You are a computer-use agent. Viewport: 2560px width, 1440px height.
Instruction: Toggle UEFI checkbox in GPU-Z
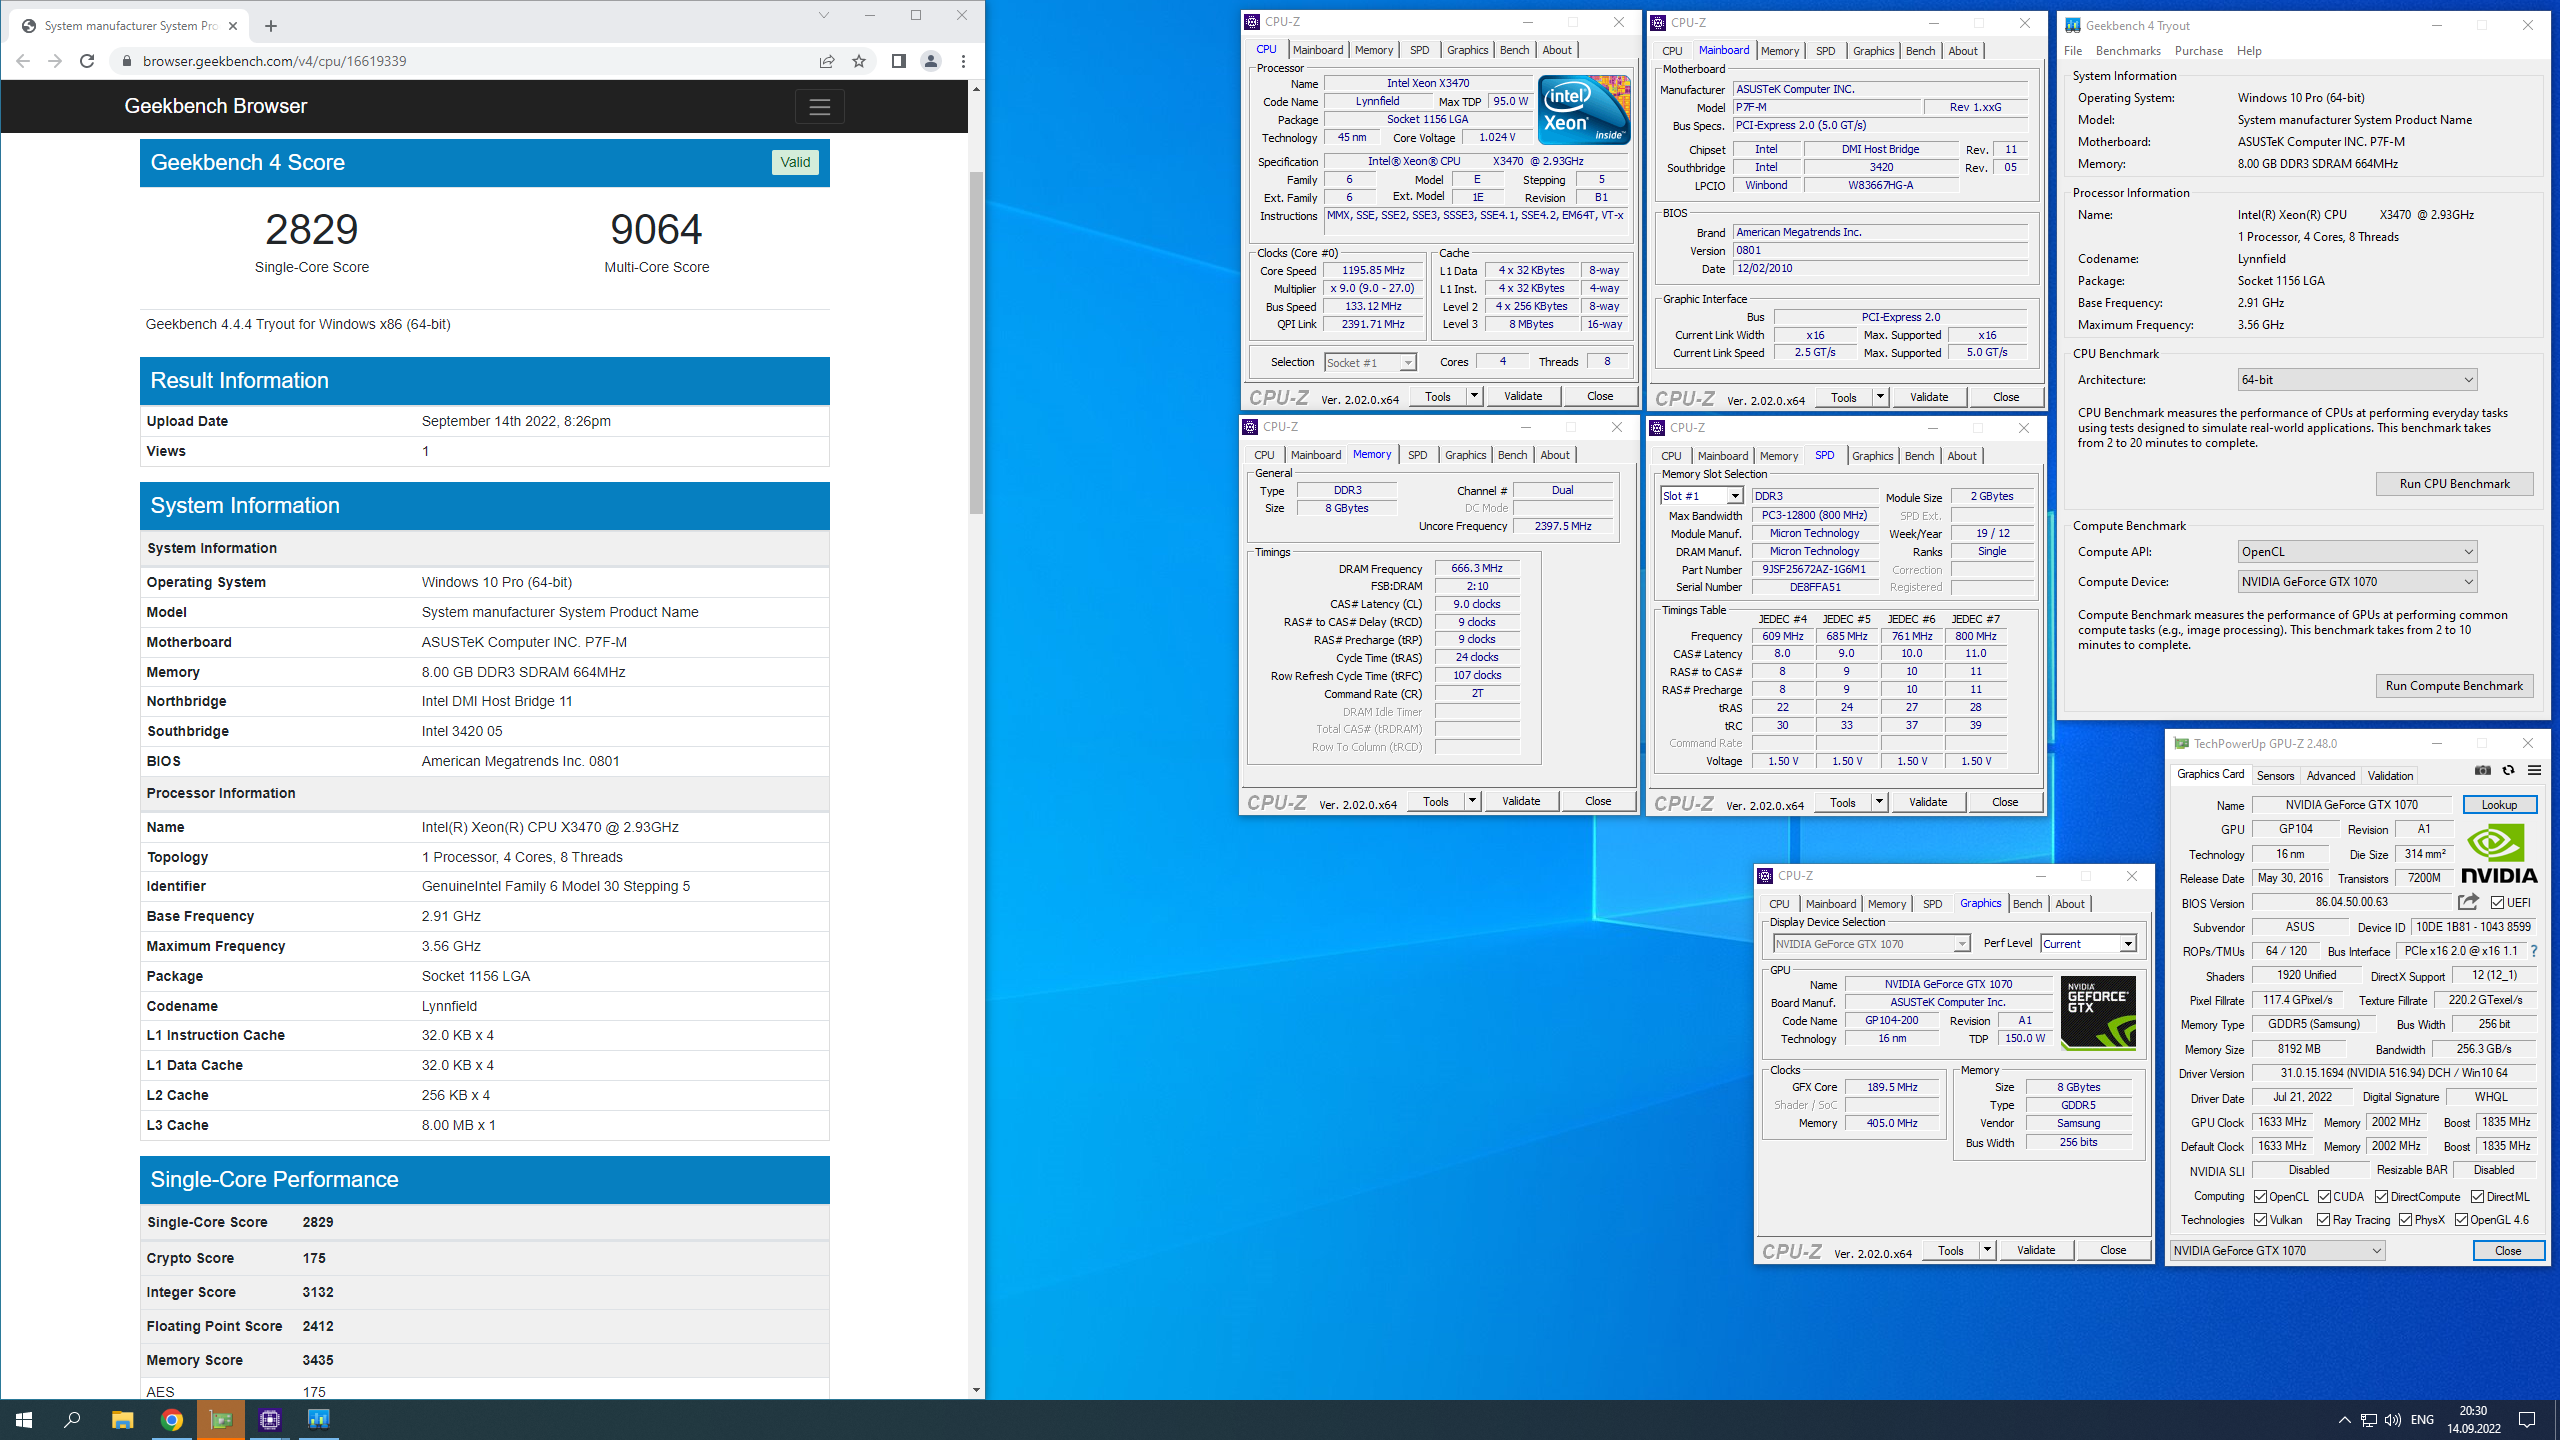[x=2497, y=902]
